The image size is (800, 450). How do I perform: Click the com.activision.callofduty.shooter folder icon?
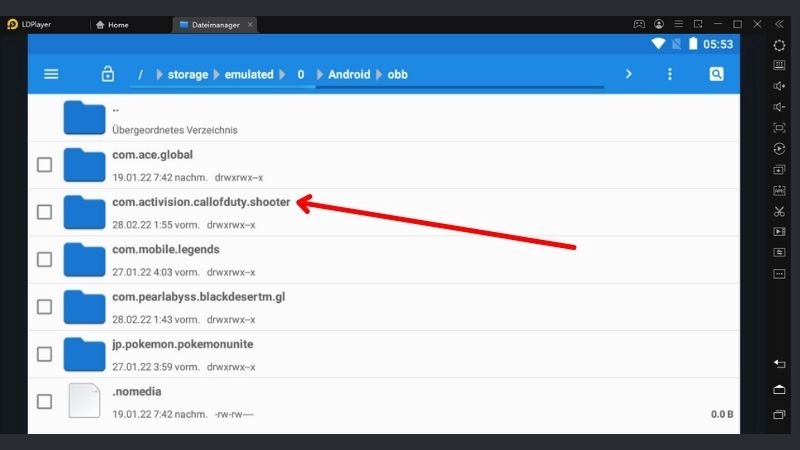(x=84, y=212)
